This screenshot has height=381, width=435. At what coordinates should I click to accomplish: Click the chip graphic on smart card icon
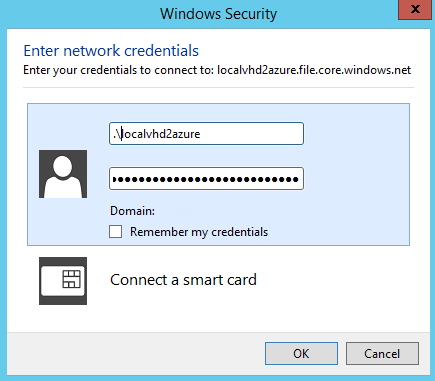72,279
